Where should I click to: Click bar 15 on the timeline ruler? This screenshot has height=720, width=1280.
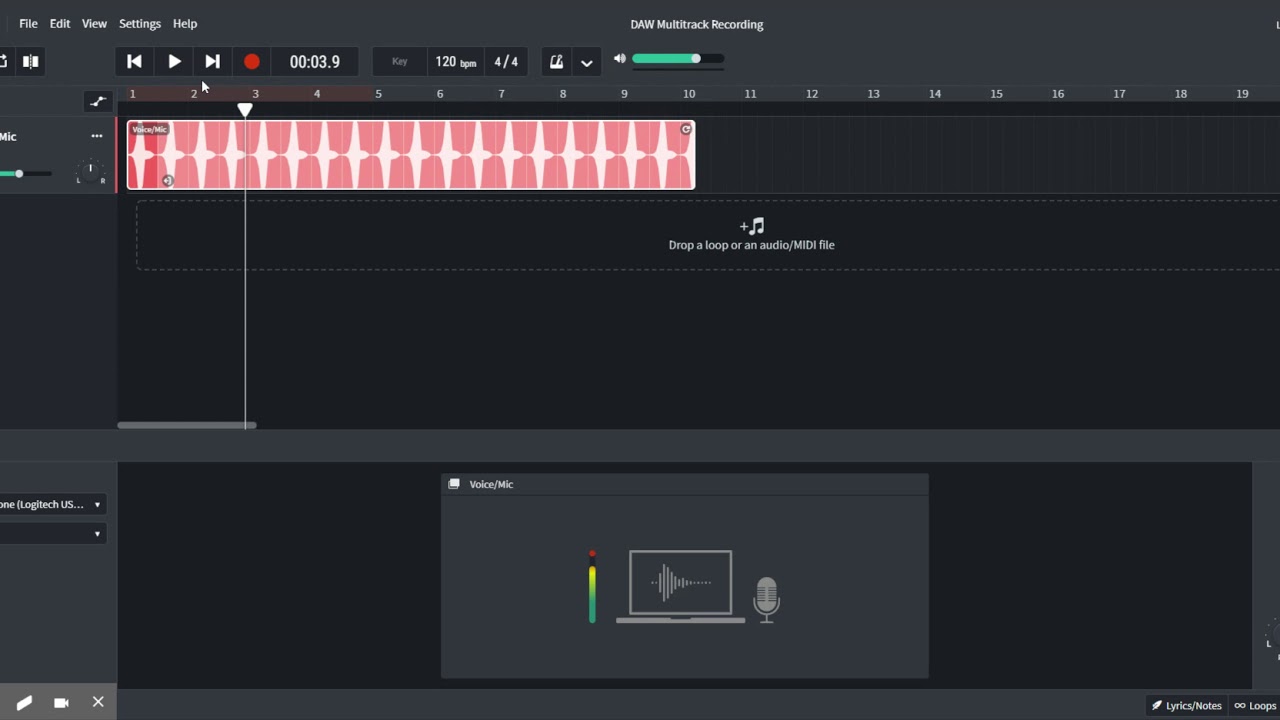[996, 94]
